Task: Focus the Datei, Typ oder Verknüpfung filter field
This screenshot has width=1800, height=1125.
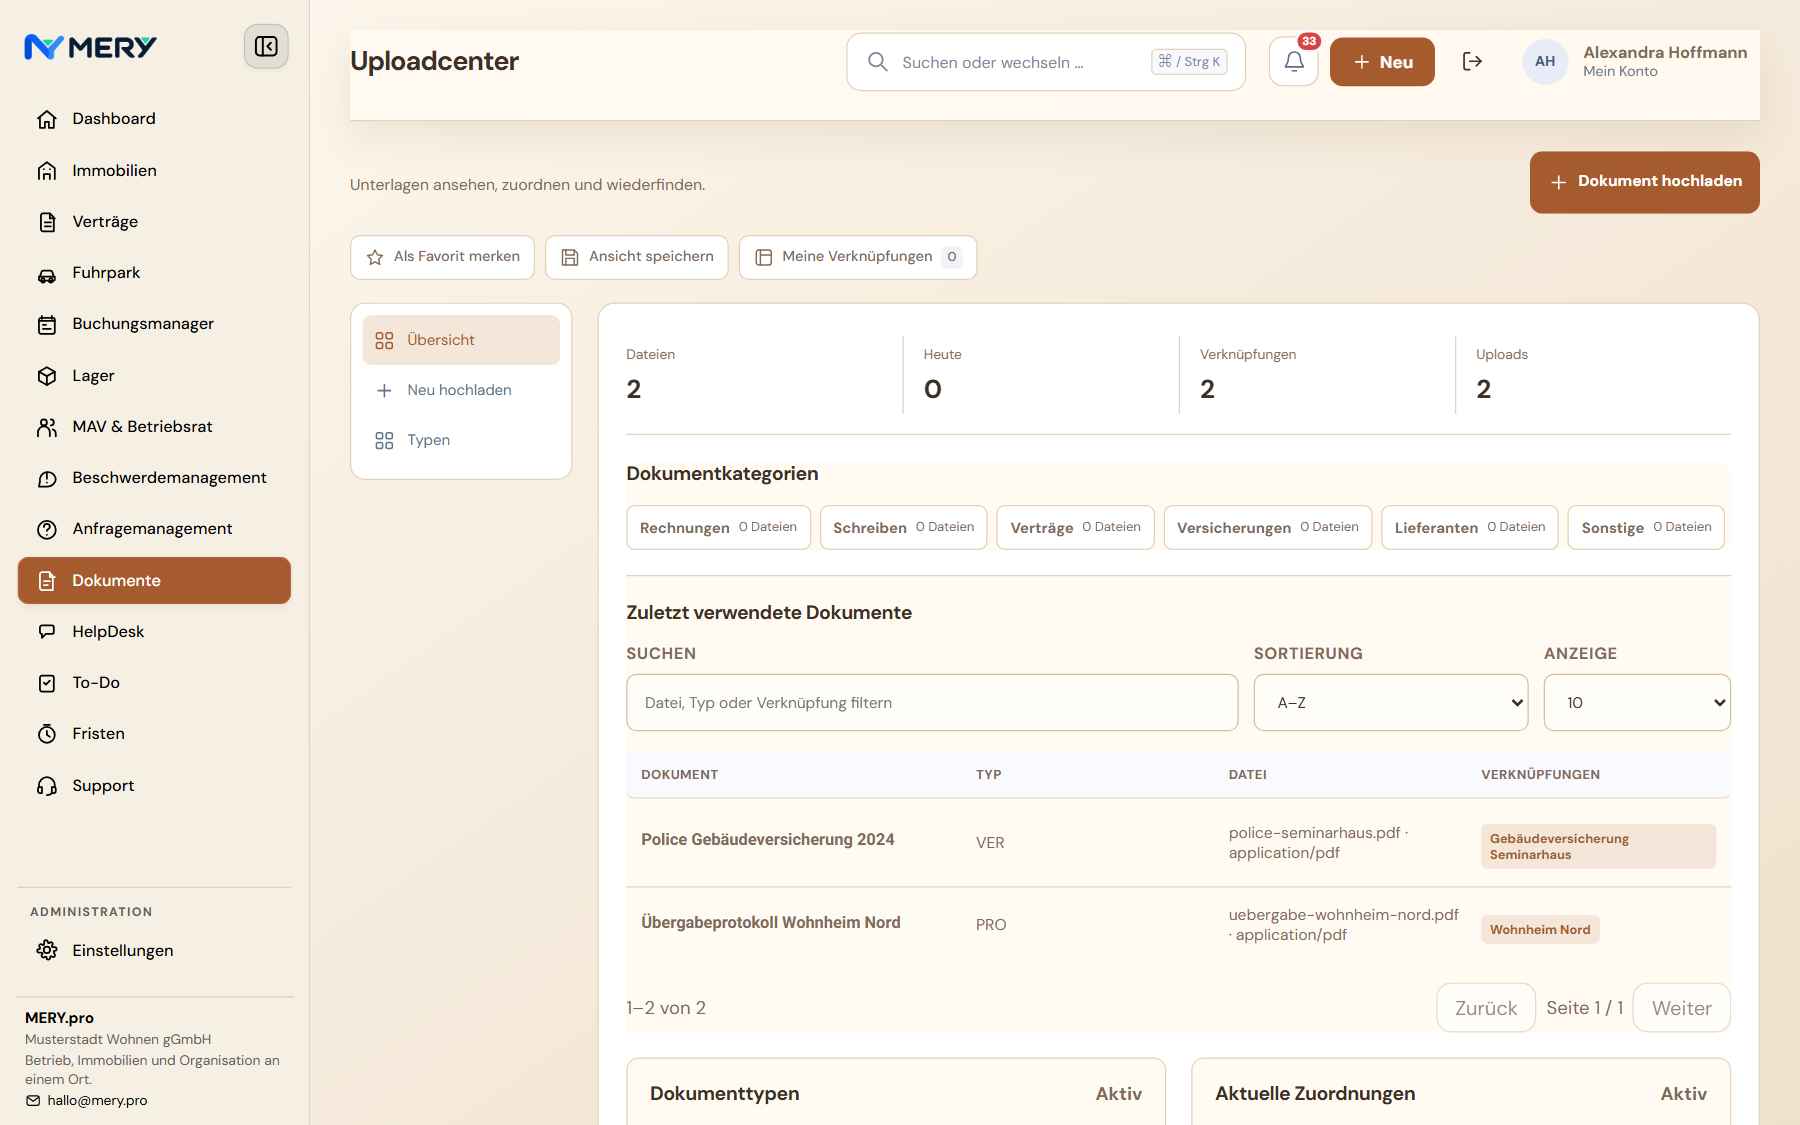Action: point(932,703)
